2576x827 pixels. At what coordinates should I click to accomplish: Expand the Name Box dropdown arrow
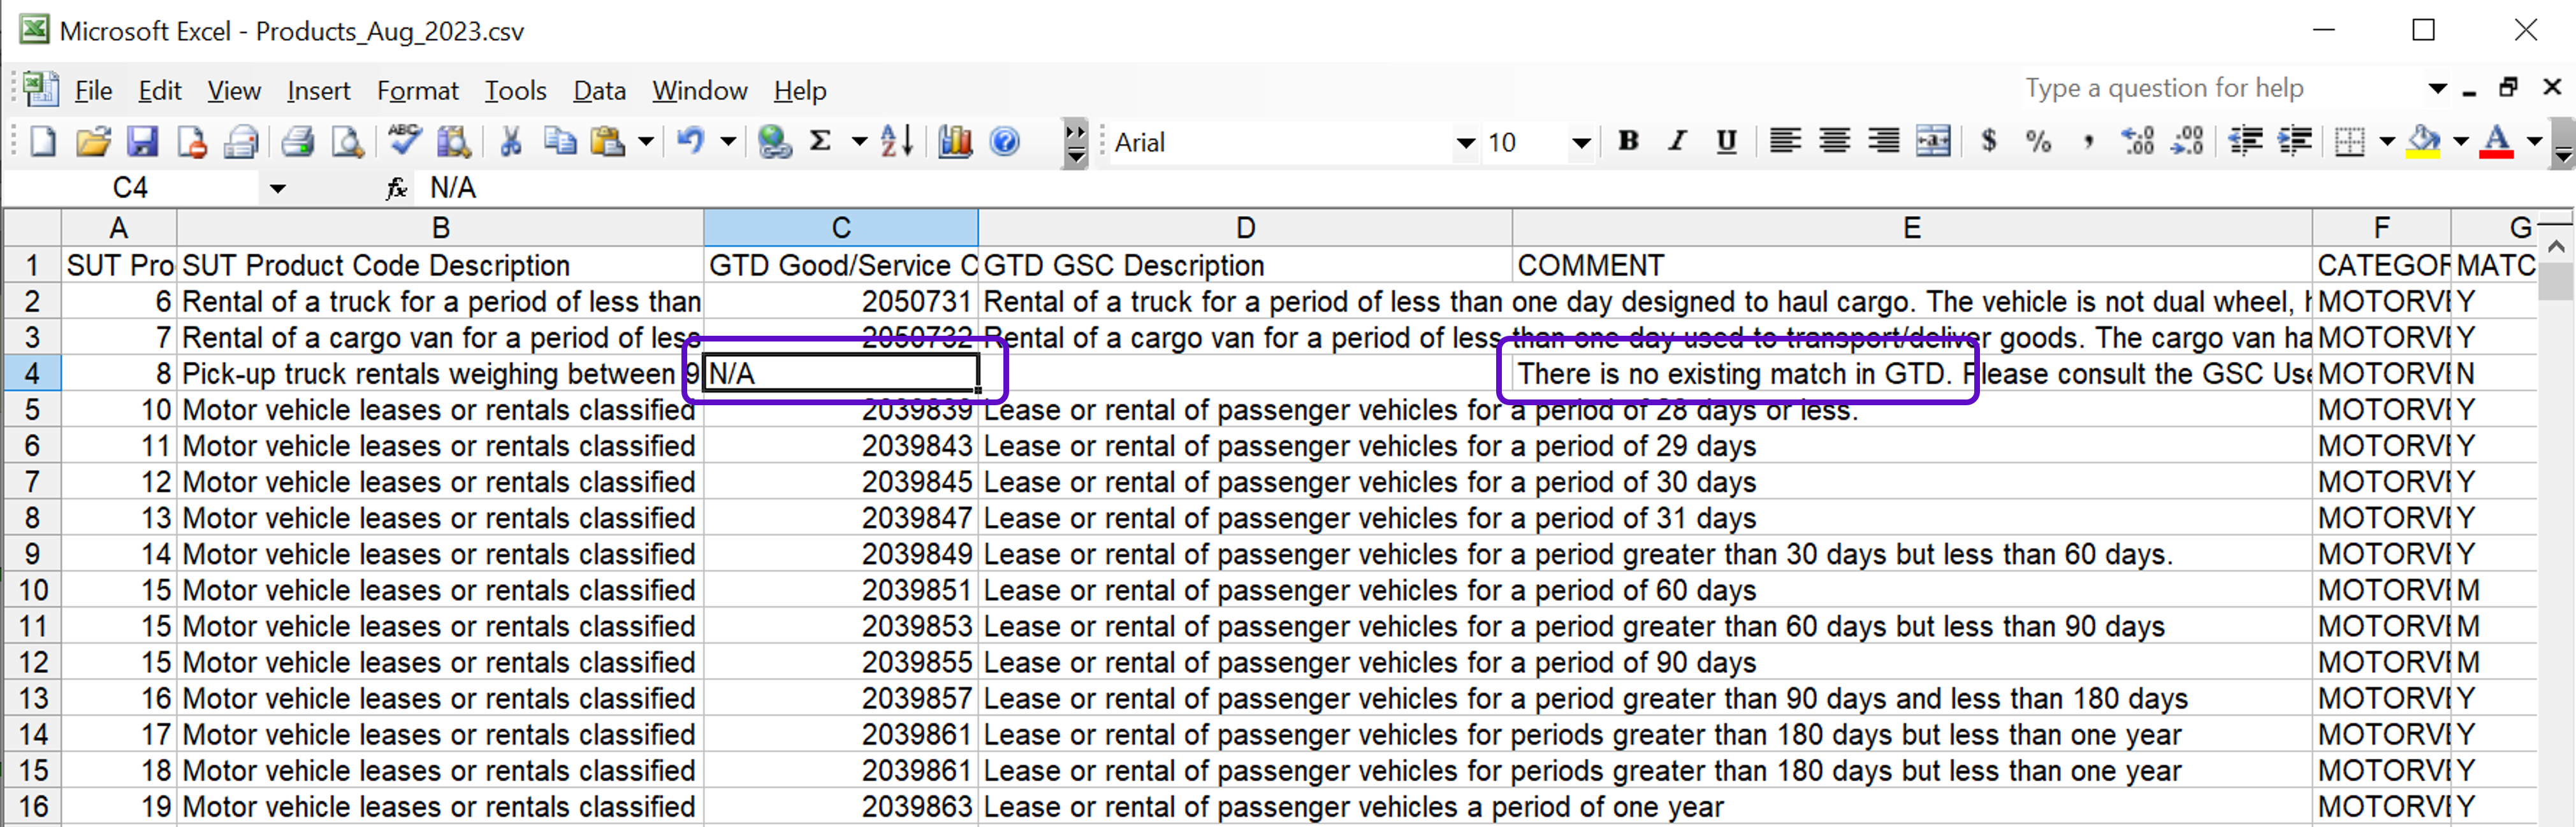coord(277,188)
